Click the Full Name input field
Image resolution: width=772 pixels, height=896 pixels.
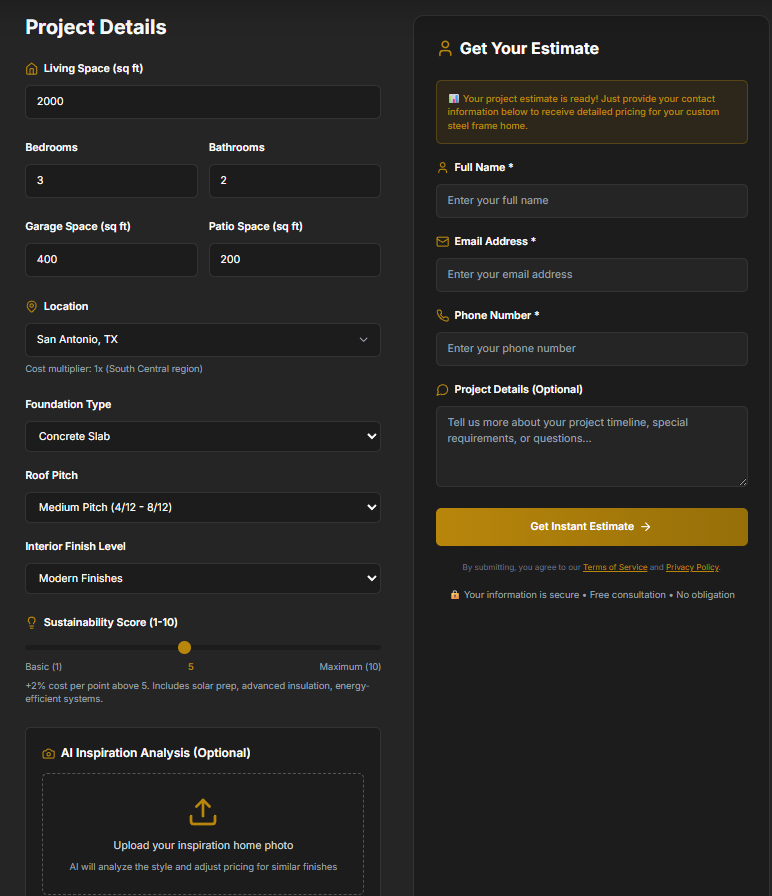pyautogui.click(x=591, y=201)
